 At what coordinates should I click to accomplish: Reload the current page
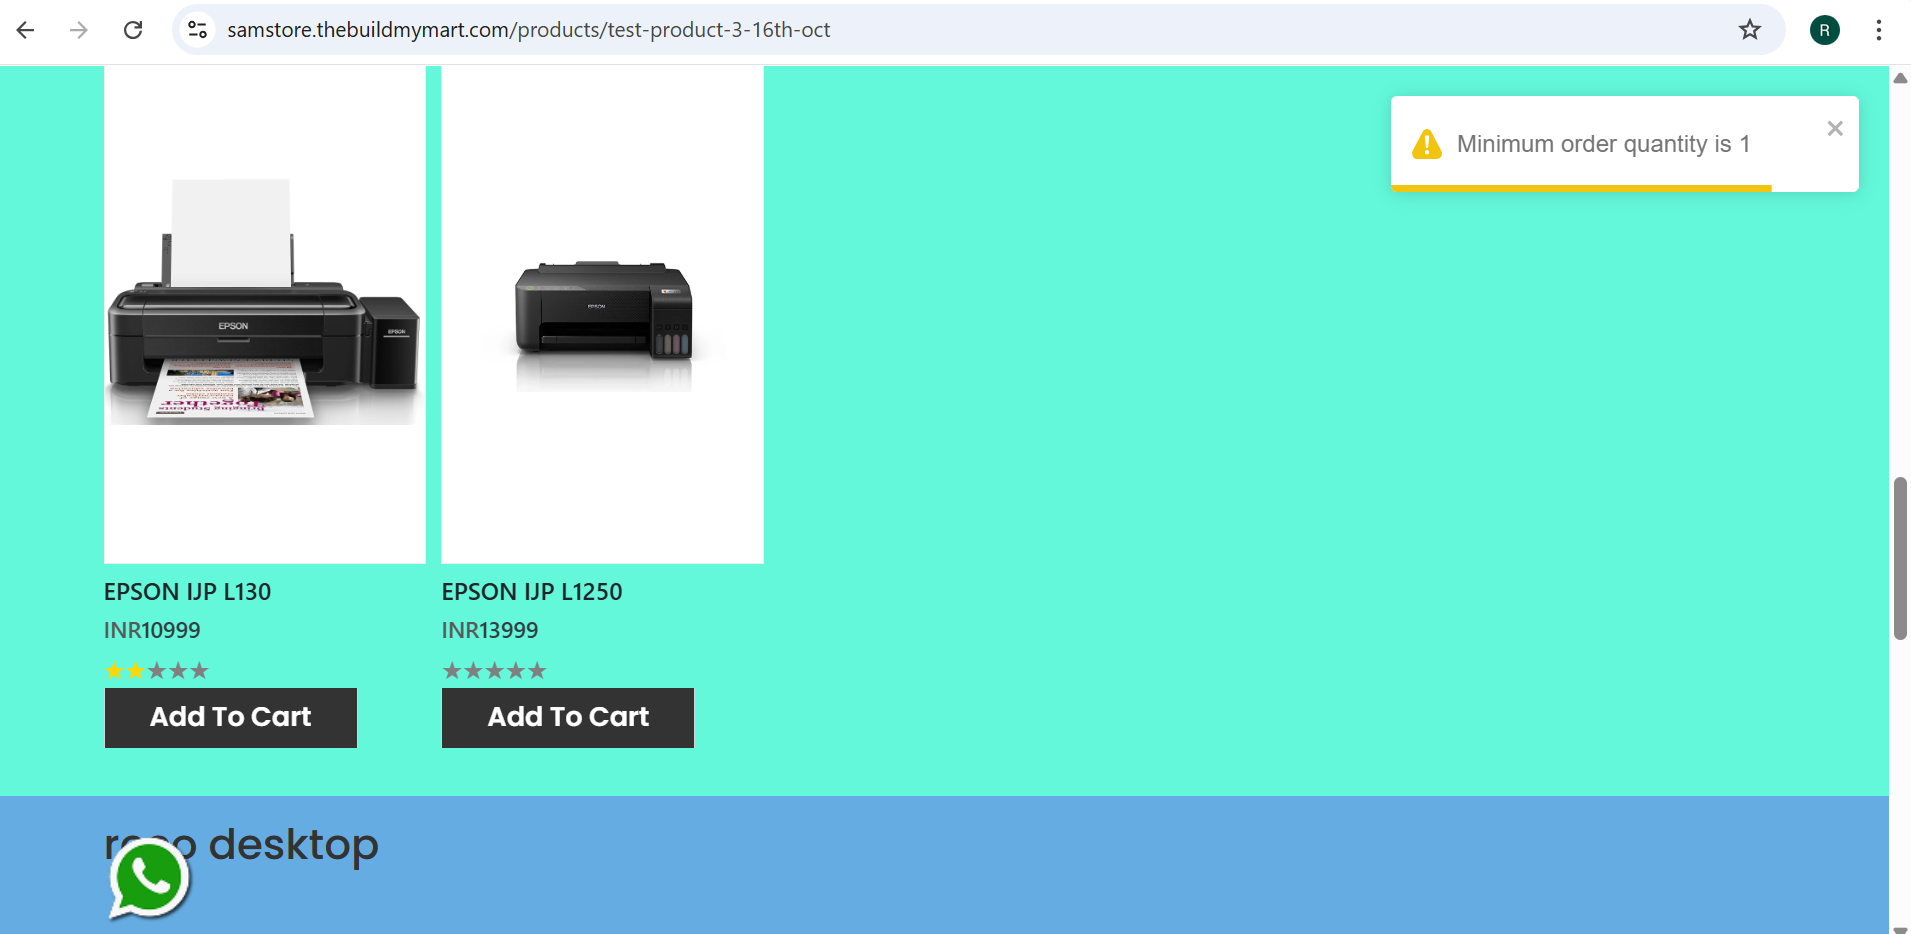133,30
